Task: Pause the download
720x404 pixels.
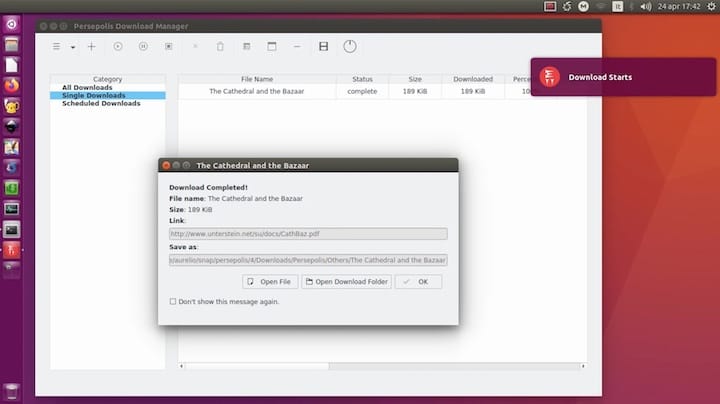Action: click(143, 46)
